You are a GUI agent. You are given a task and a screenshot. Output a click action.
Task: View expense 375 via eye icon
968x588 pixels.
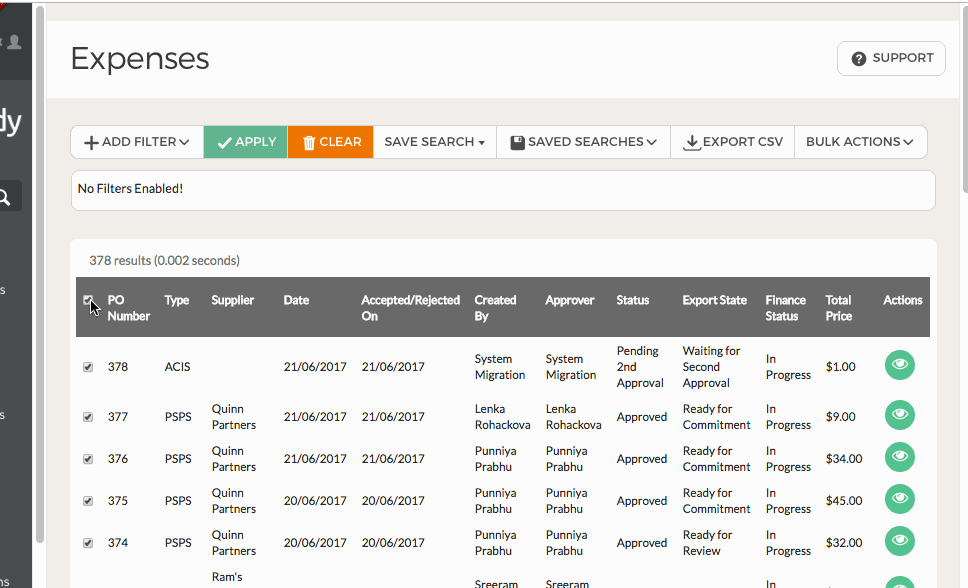(899, 500)
